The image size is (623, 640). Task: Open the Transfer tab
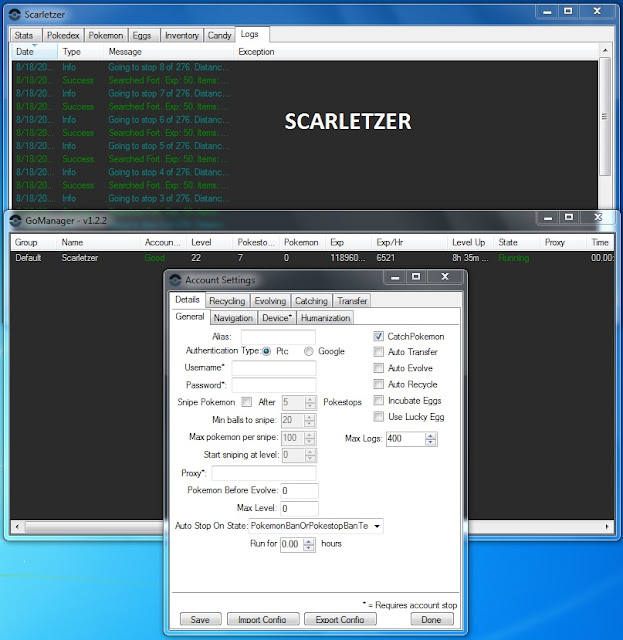click(x=352, y=301)
